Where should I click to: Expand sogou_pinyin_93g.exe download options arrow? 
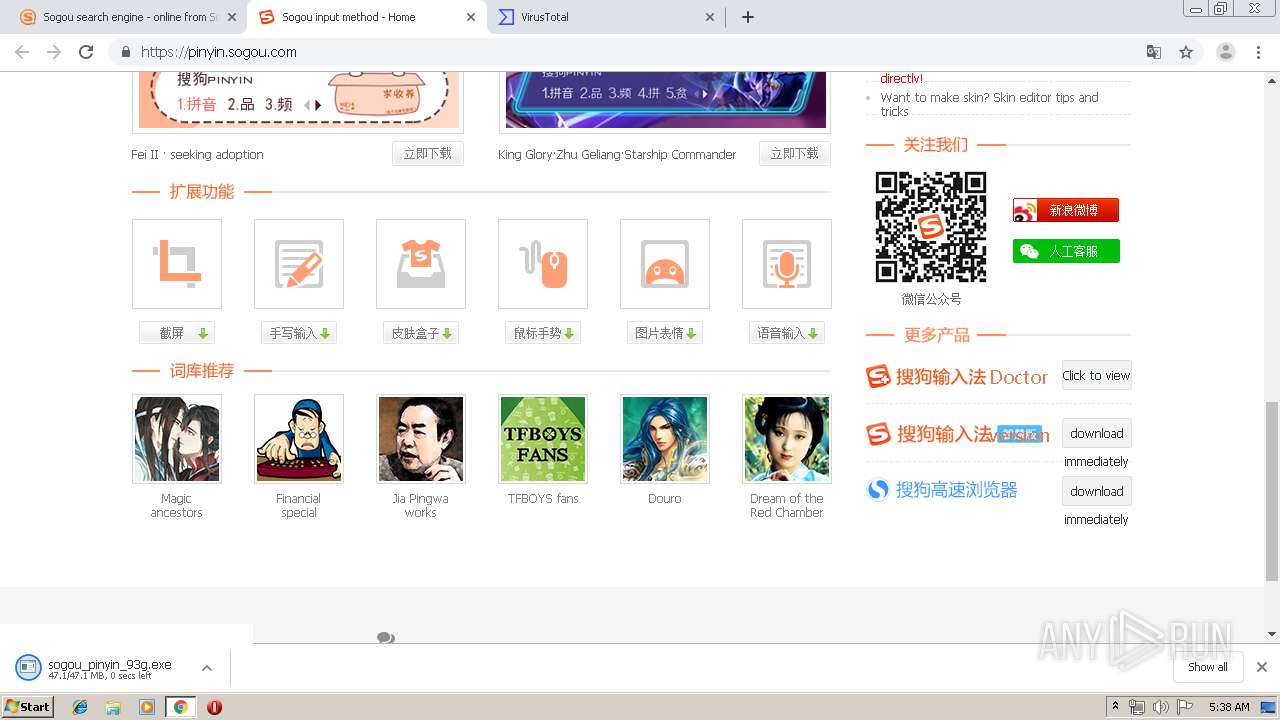[207, 668]
